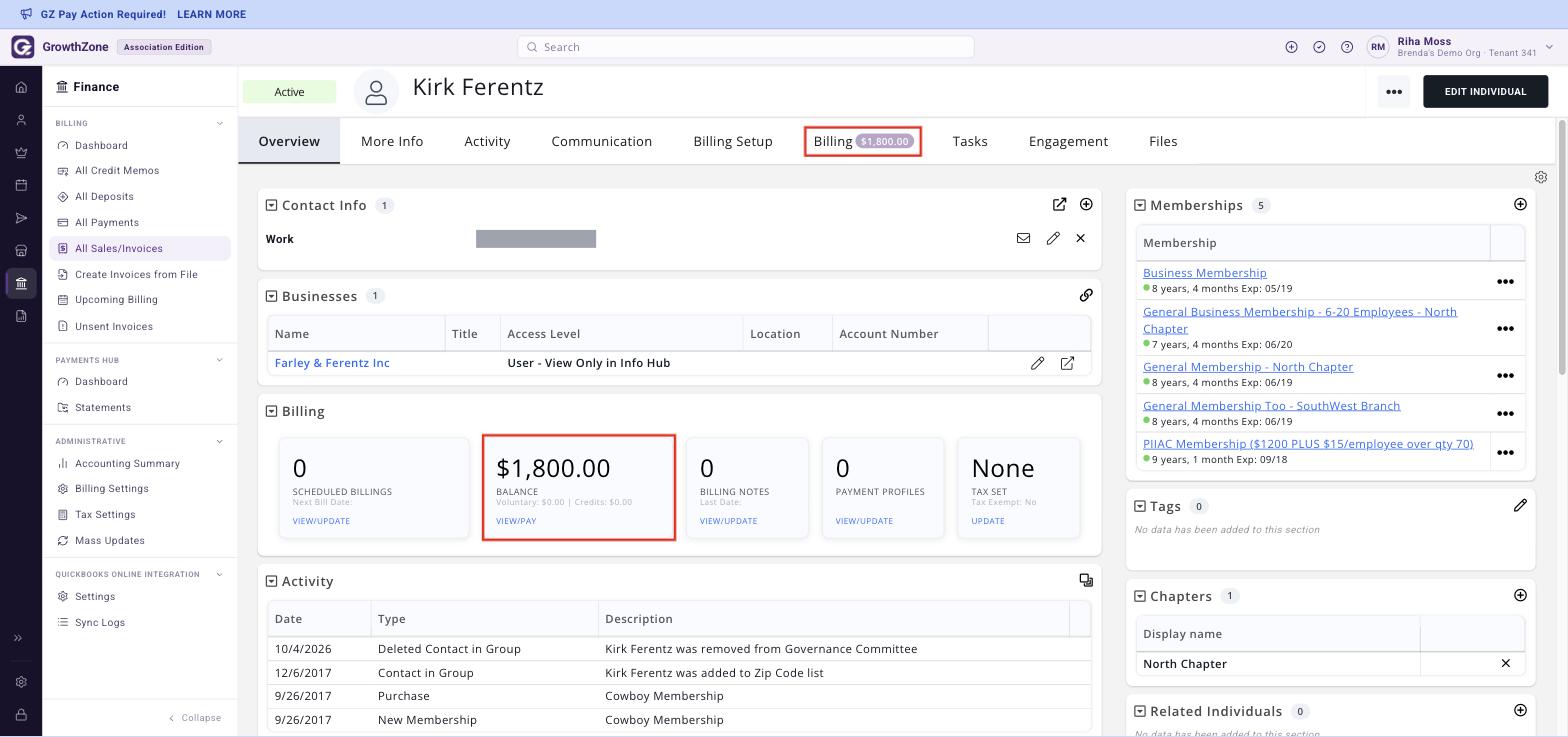This screenshot has width=1568, height=737.
Task: Delete the Work contact info entry
Action: pyautogui.click(x=1080, y=238)
